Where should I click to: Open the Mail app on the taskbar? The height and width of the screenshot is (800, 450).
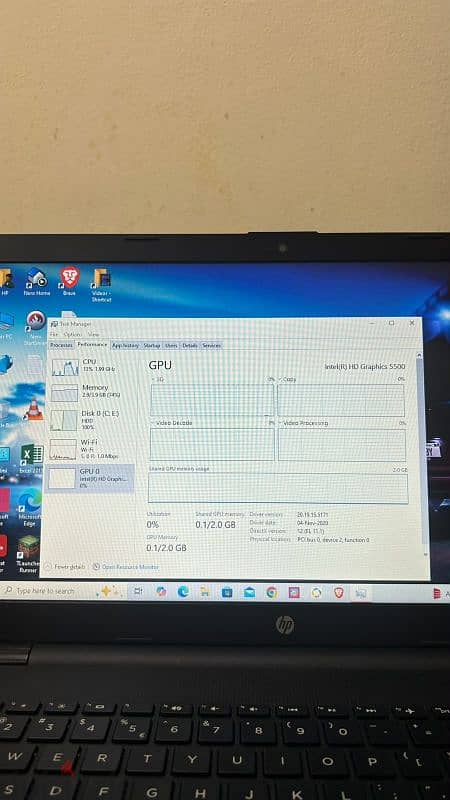pyautogui.click(x=249, y=592)
